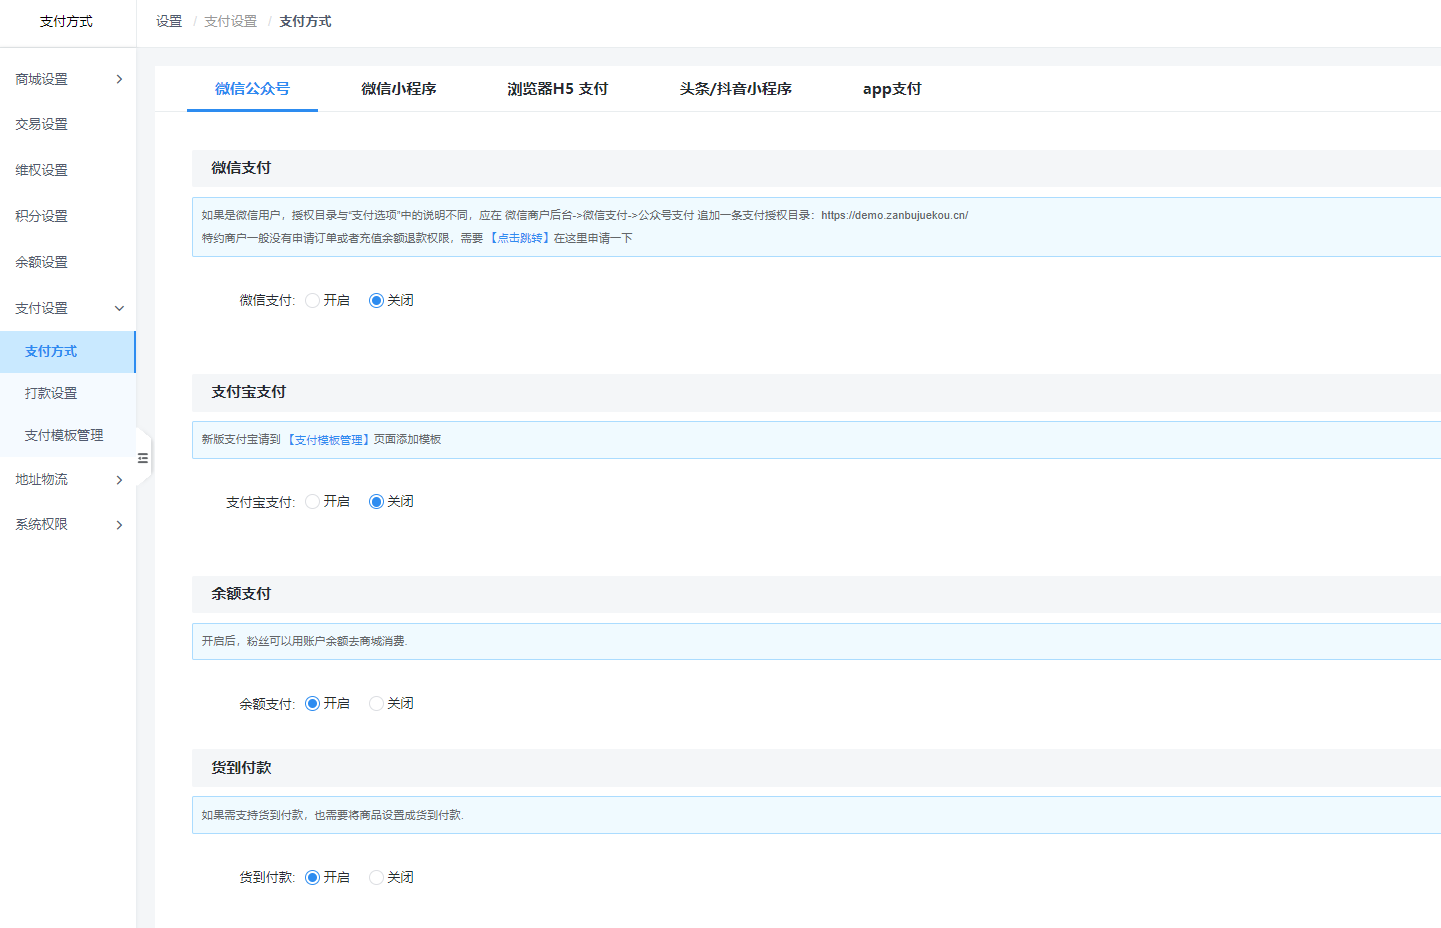Open 打款设置 in the sidebar
This screenshot has height=928, width=1441.
point(51,393)
